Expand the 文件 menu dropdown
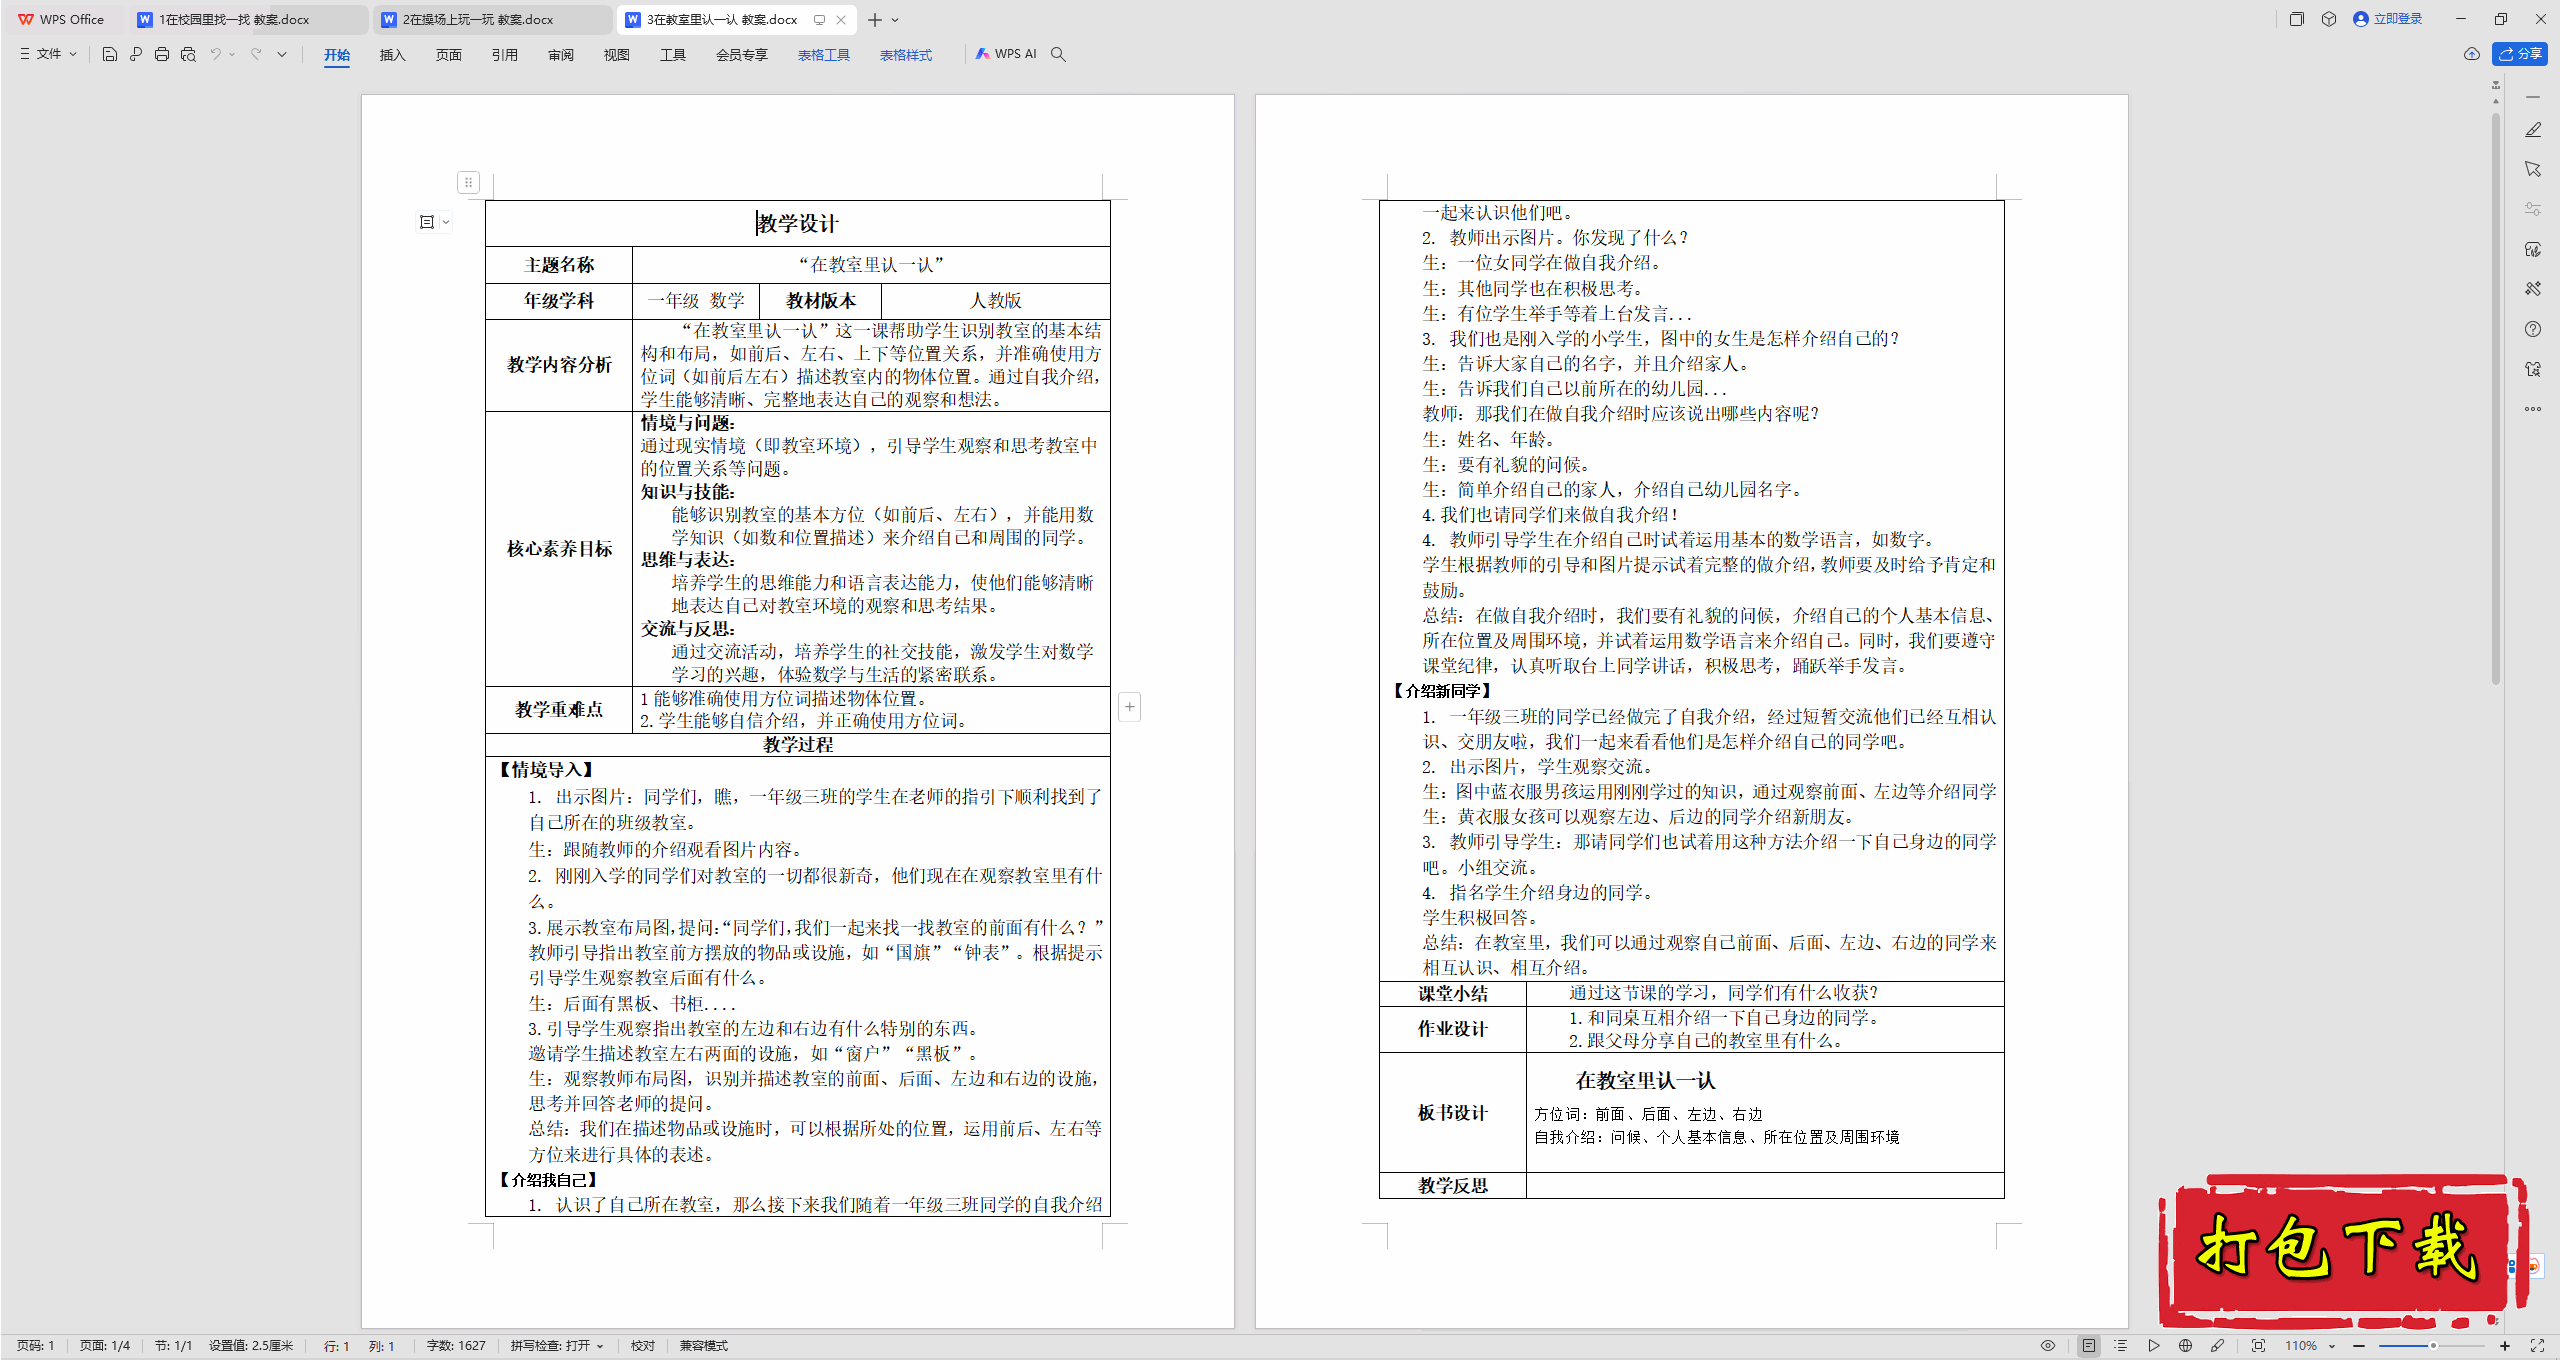The height and width of the screenshot is (1360, 2560). (x=48, y=54)
